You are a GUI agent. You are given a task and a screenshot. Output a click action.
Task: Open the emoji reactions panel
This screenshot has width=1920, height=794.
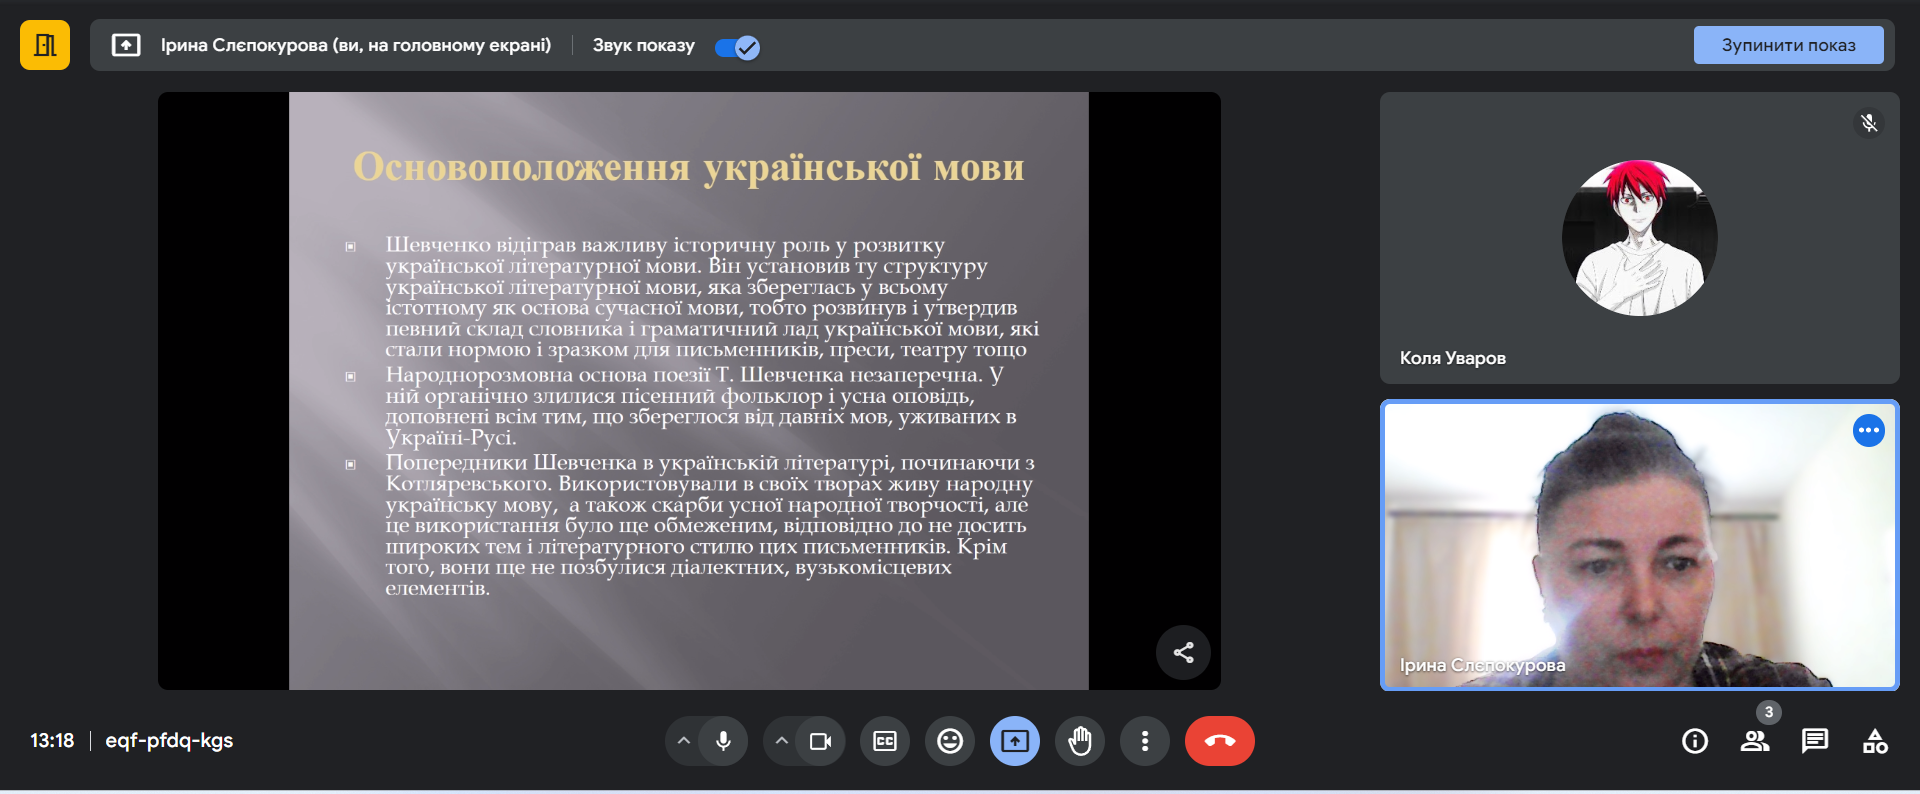click(950, 741)
